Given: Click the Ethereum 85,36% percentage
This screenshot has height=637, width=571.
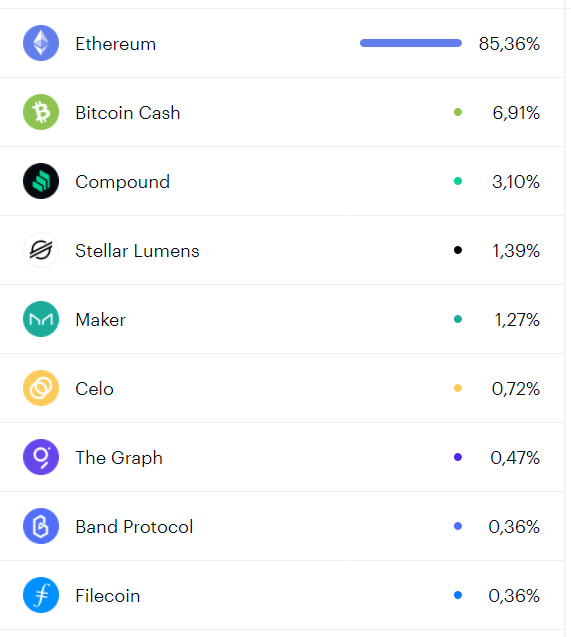Looking at the screenshot, I should 509,43.
